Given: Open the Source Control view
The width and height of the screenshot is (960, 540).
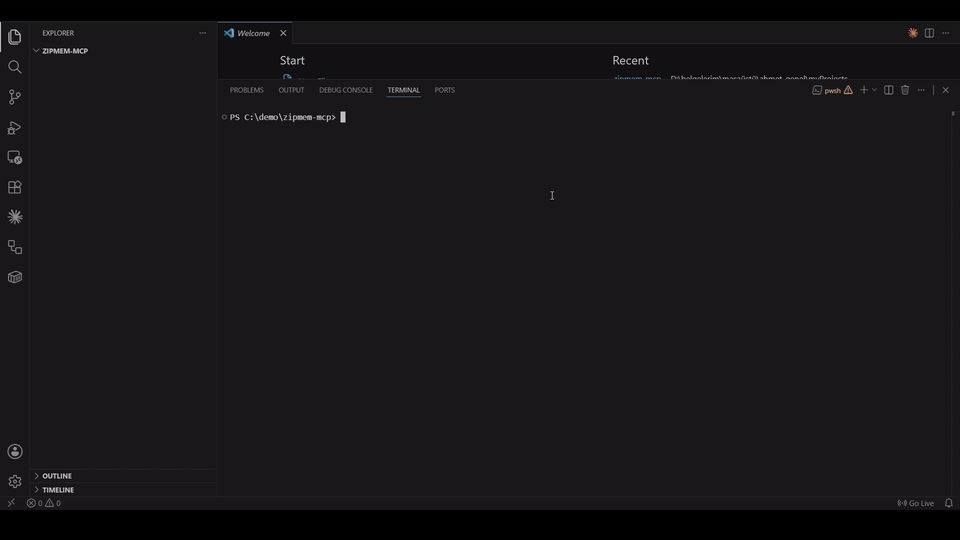Looking at the screenshot, I should click(15, 97).
